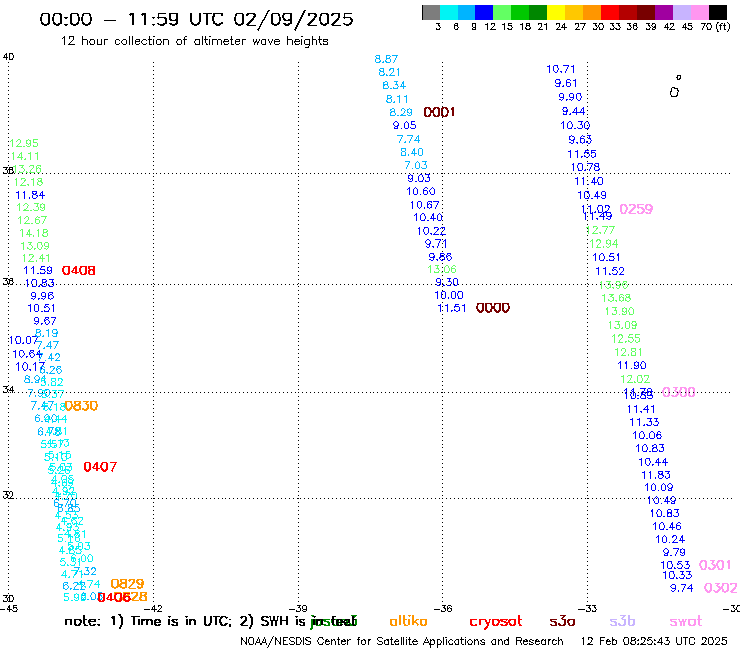Image resolution: width=740 pixels, height=650 pixels.
Task: Click the green wave height value 12.77
Action: pyautogui.click(x=601, y=230)
